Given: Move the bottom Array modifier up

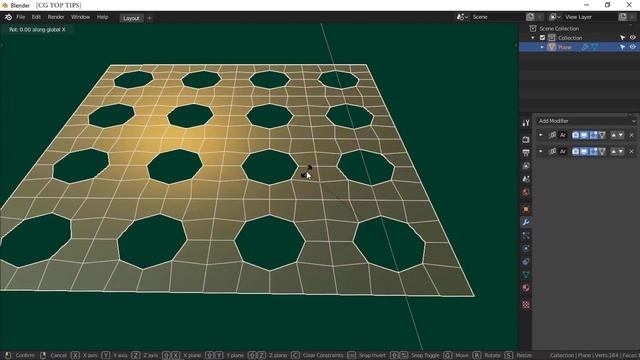Looking at the screenshot, I should 613,151.
